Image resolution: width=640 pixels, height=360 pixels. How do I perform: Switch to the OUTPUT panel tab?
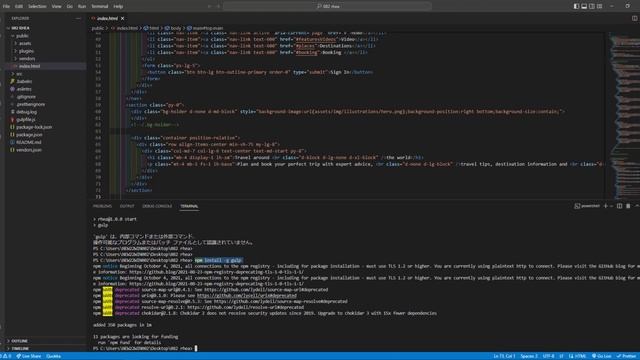point(127,206)
